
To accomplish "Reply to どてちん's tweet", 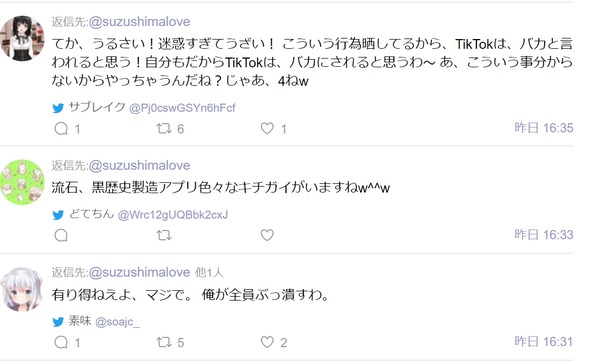I will click(x=61, y=235).
